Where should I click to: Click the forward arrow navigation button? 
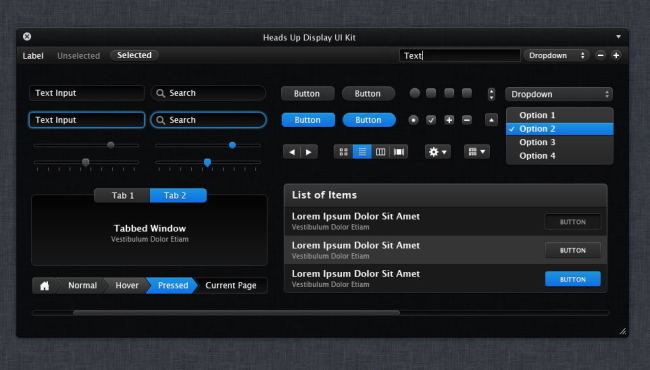tap(309, 152)
